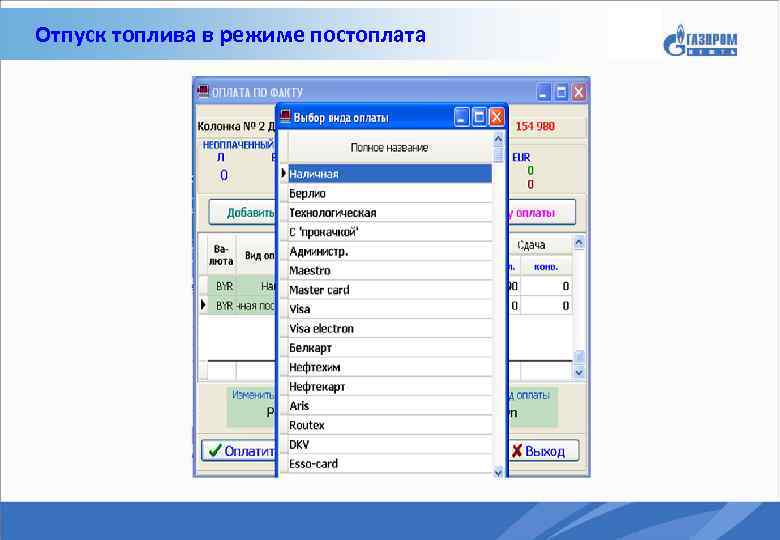Select DKV payment type
The width and height of the screenshot is (780, 540).
pos(390,445)
